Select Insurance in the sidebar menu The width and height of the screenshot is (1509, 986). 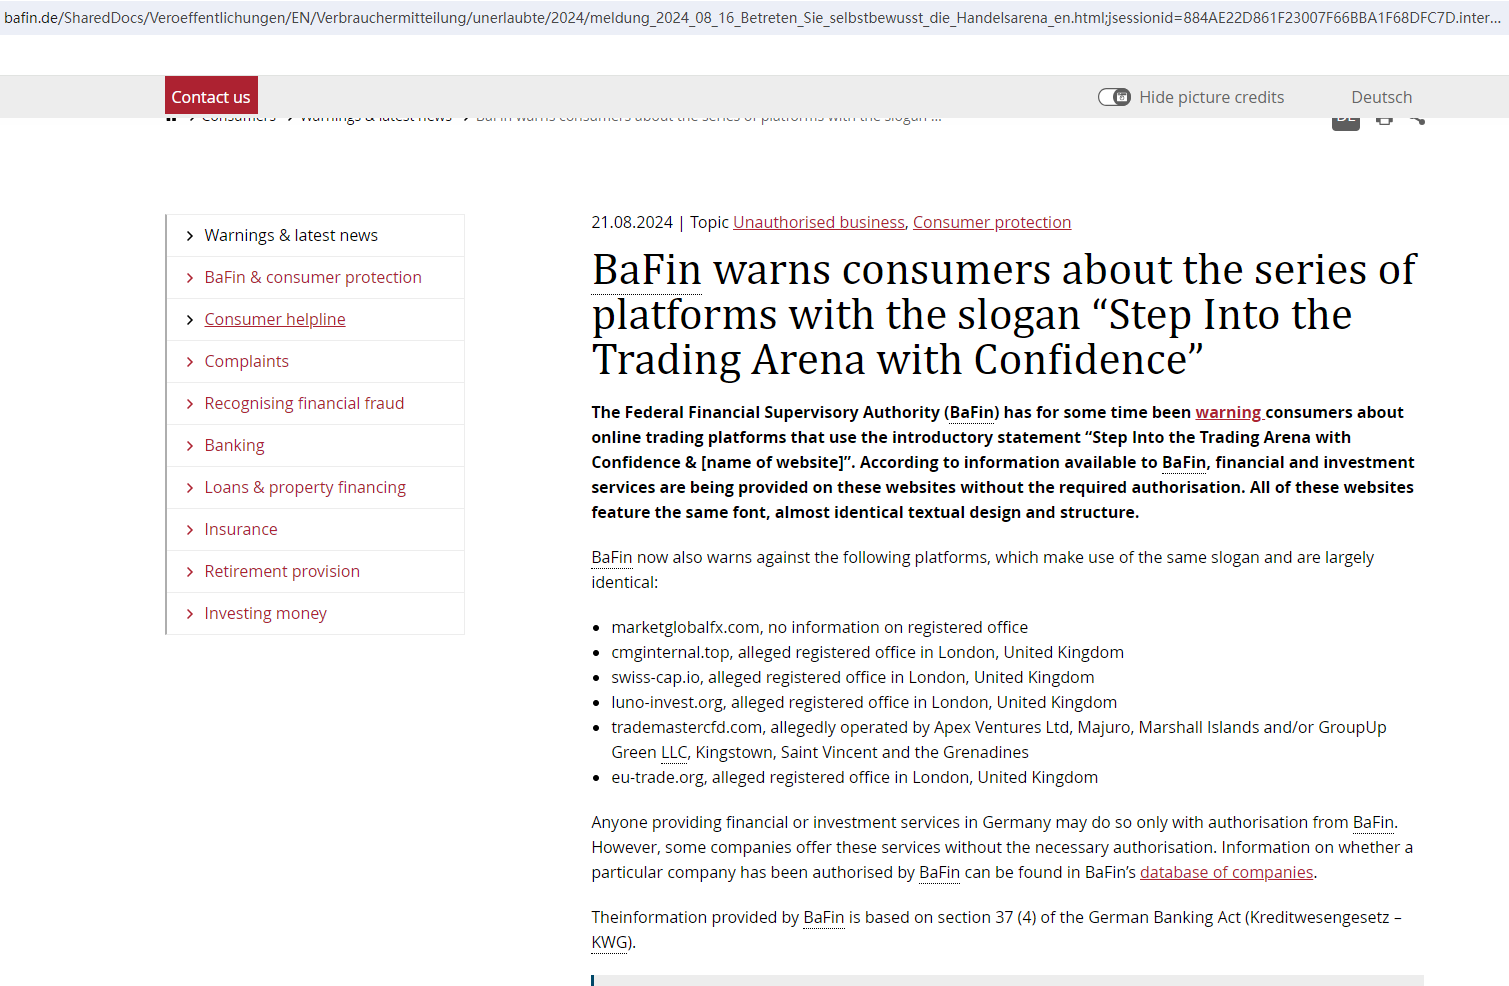(241, 529)
